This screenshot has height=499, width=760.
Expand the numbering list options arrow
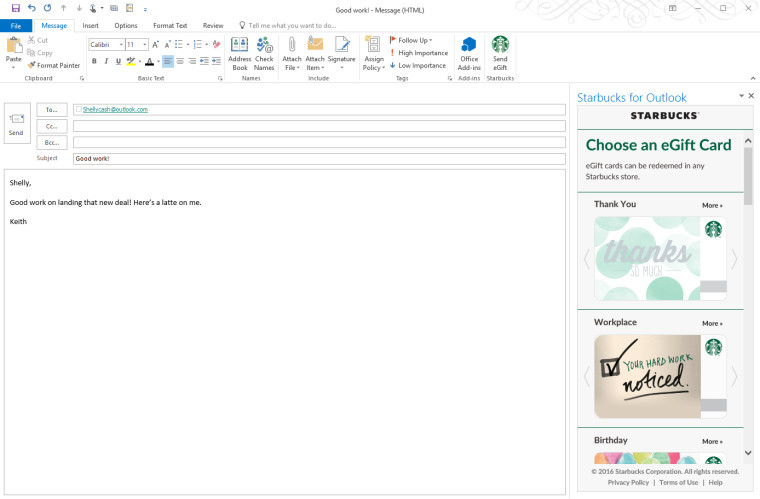coord(206,45)
